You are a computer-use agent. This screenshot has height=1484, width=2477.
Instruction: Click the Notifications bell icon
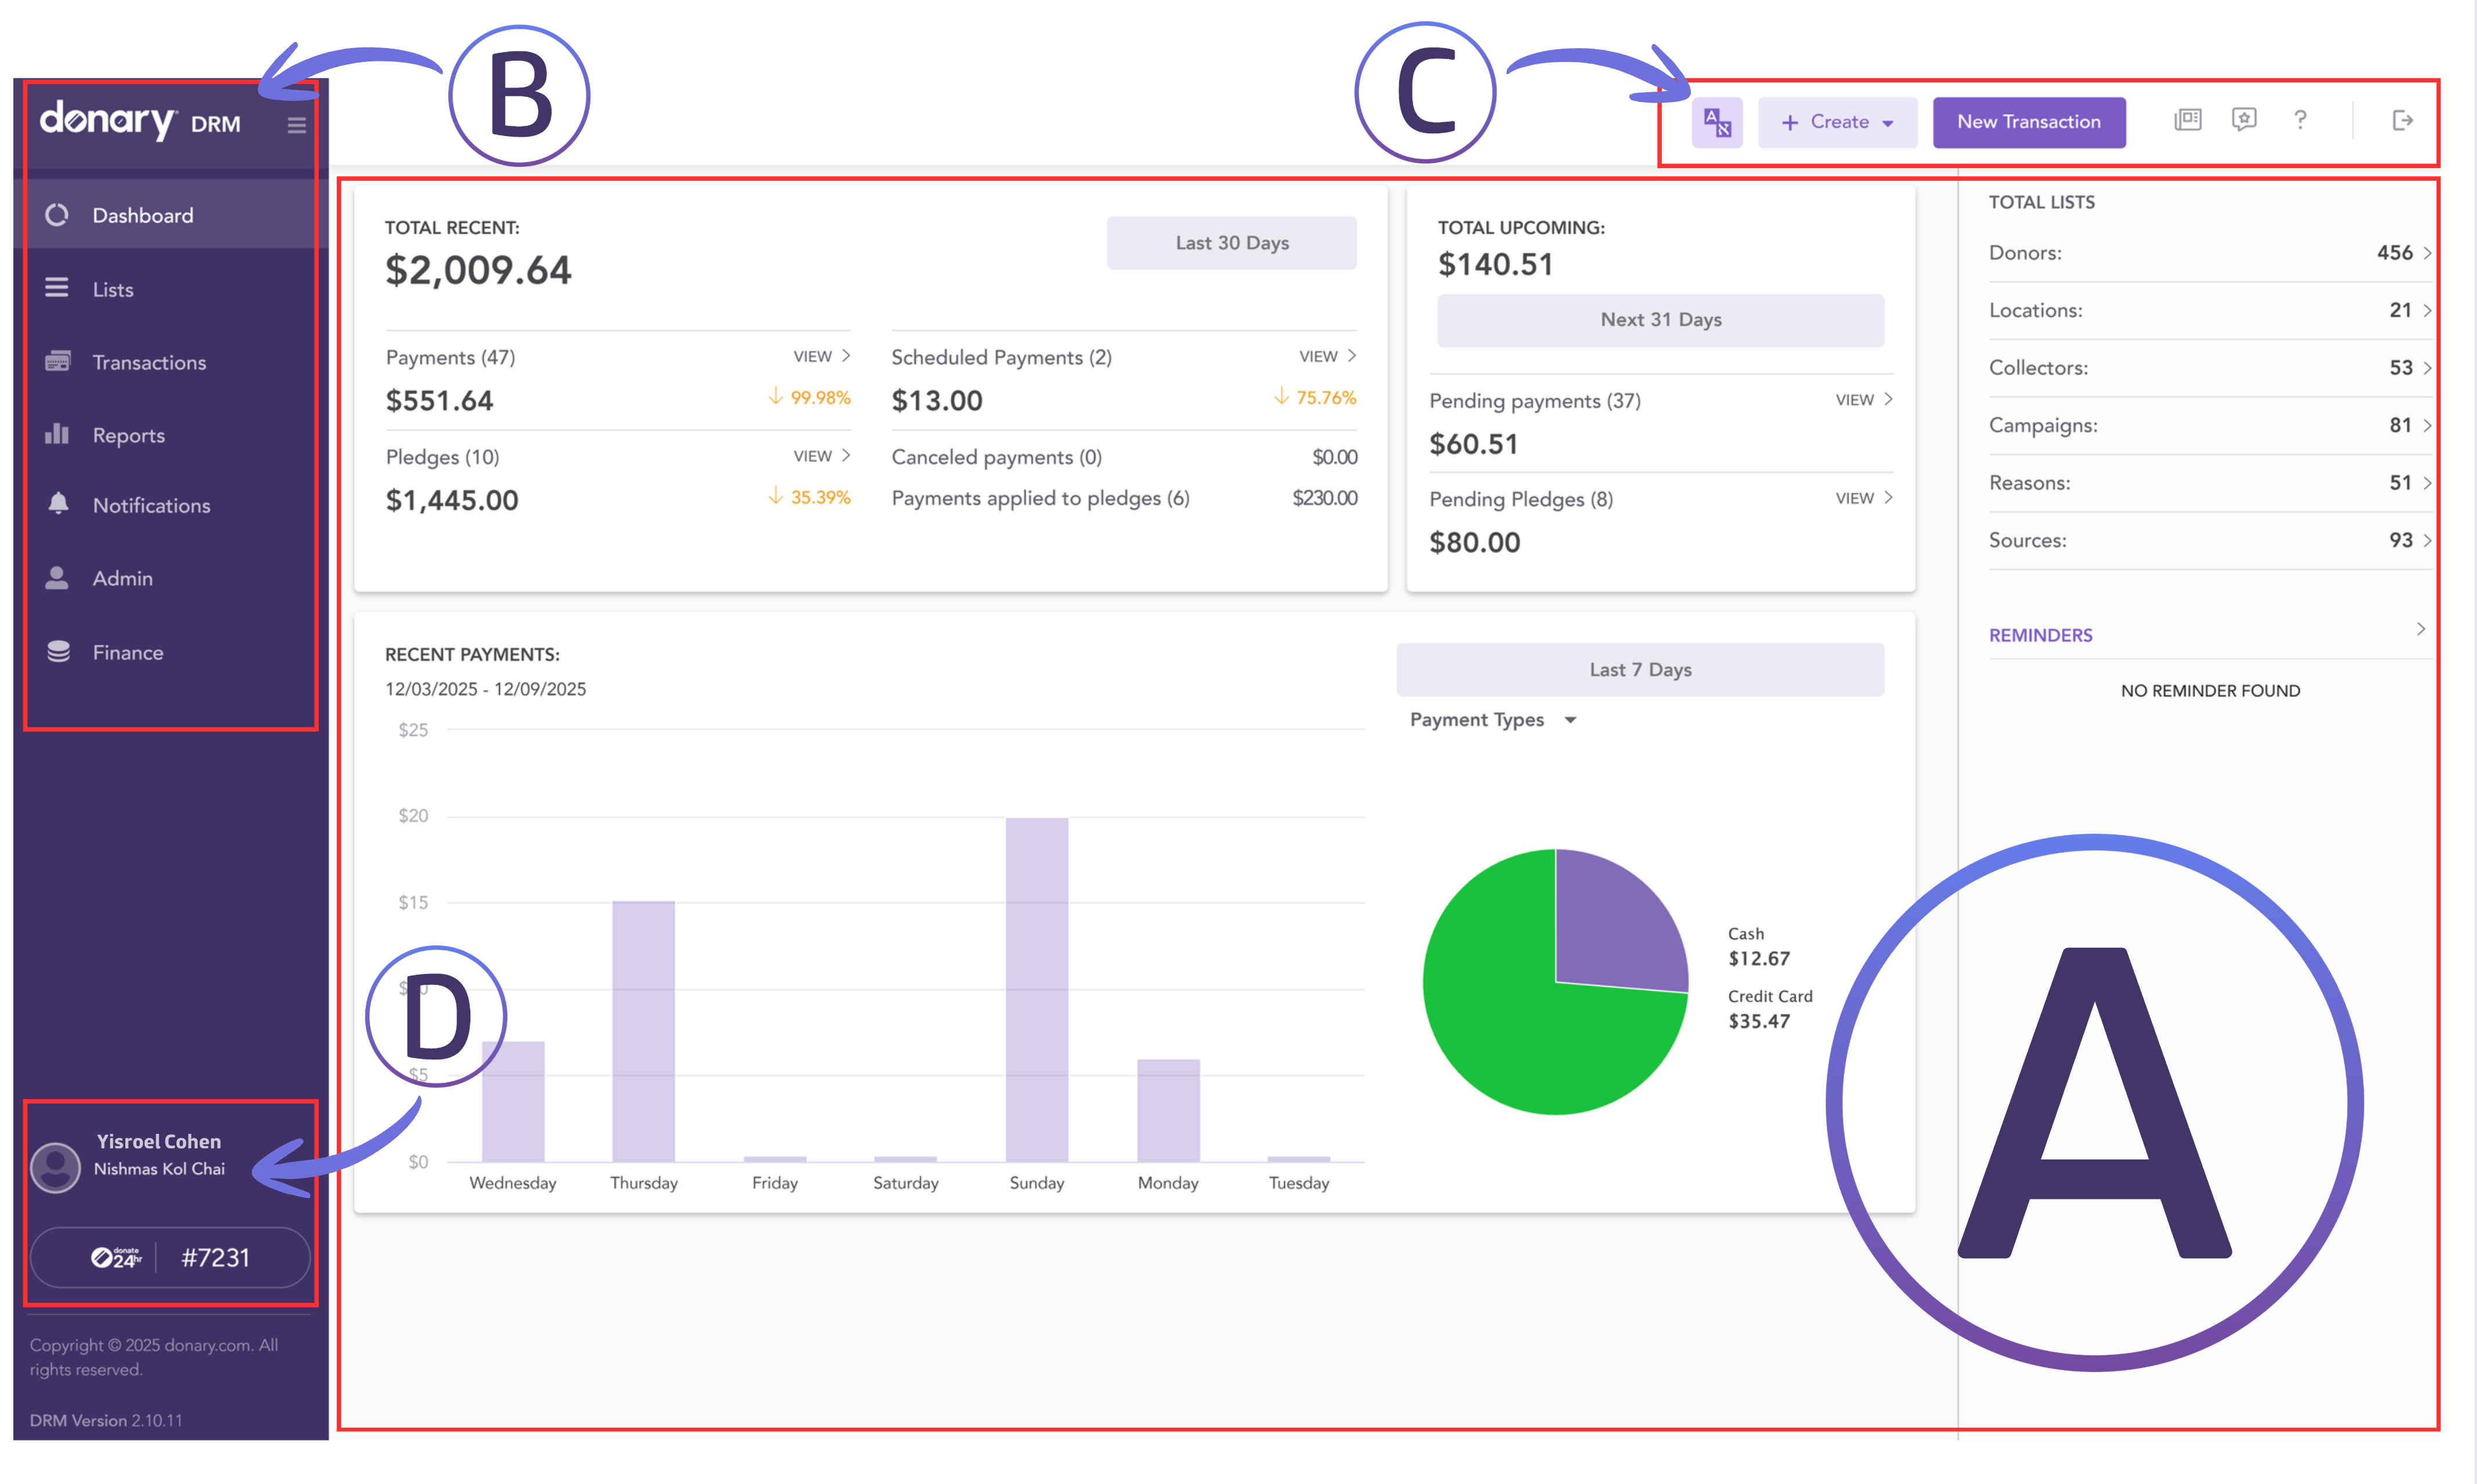tap(58, 504)
